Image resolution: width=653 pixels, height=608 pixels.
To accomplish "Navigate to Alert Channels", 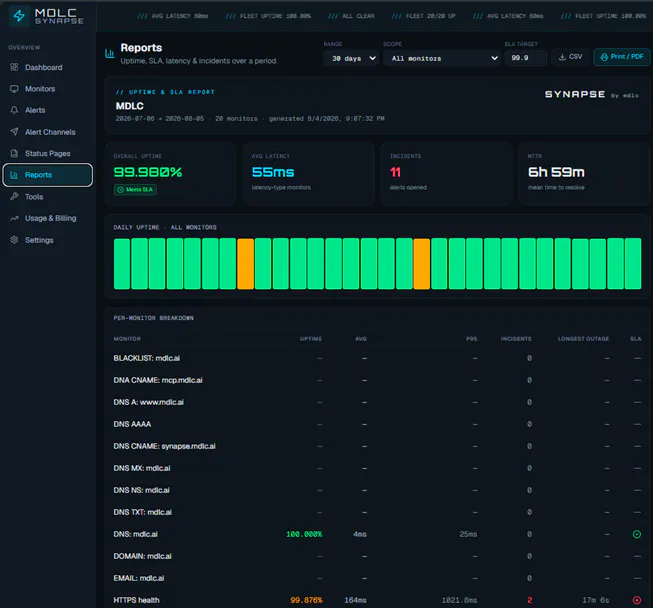I will 50,132.
